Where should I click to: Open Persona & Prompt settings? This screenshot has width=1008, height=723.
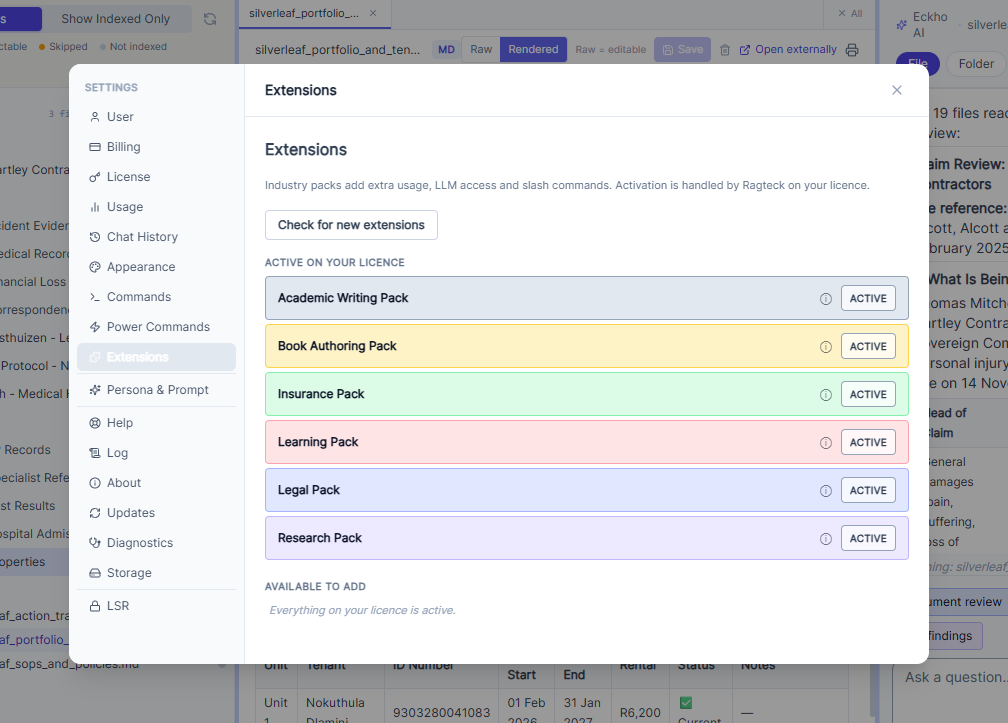click(x=156, y=389)
